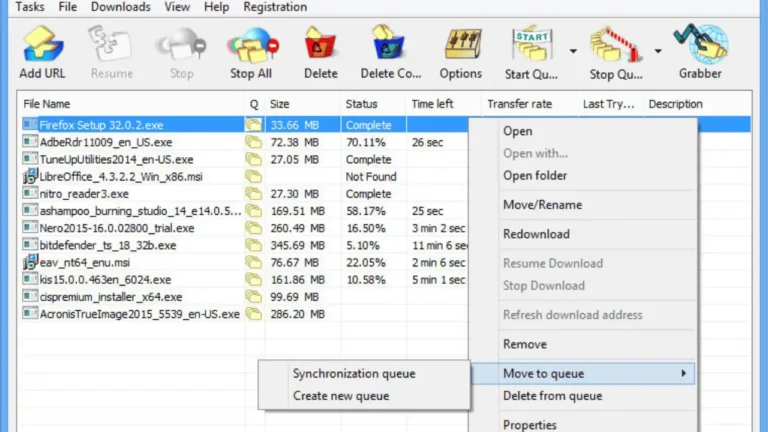Open the Registration menu

coord(275,7)
